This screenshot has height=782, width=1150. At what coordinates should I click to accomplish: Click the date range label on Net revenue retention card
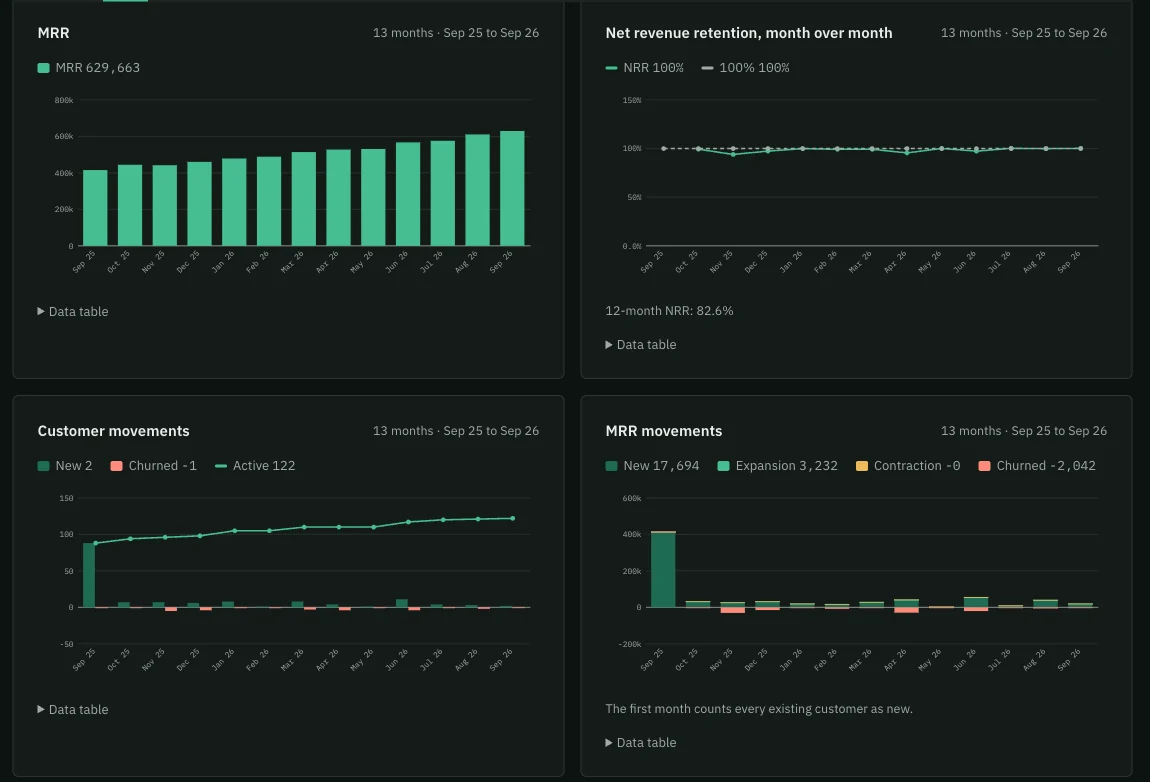(1024, 33)
